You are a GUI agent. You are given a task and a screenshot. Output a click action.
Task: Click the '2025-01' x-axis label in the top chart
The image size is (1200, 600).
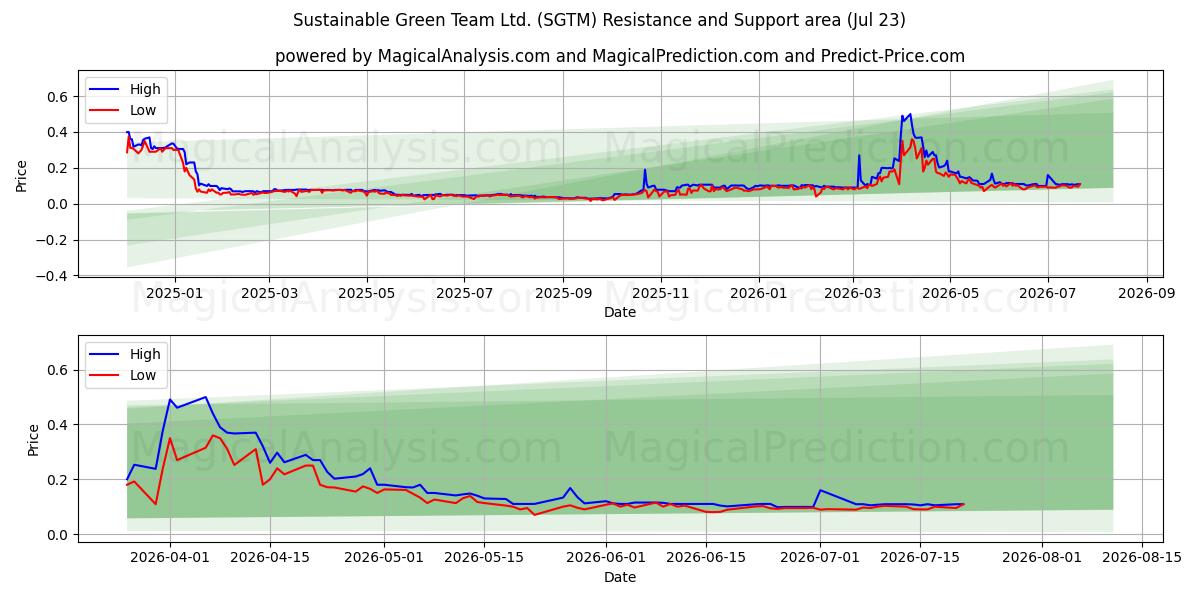pos(175,294)
